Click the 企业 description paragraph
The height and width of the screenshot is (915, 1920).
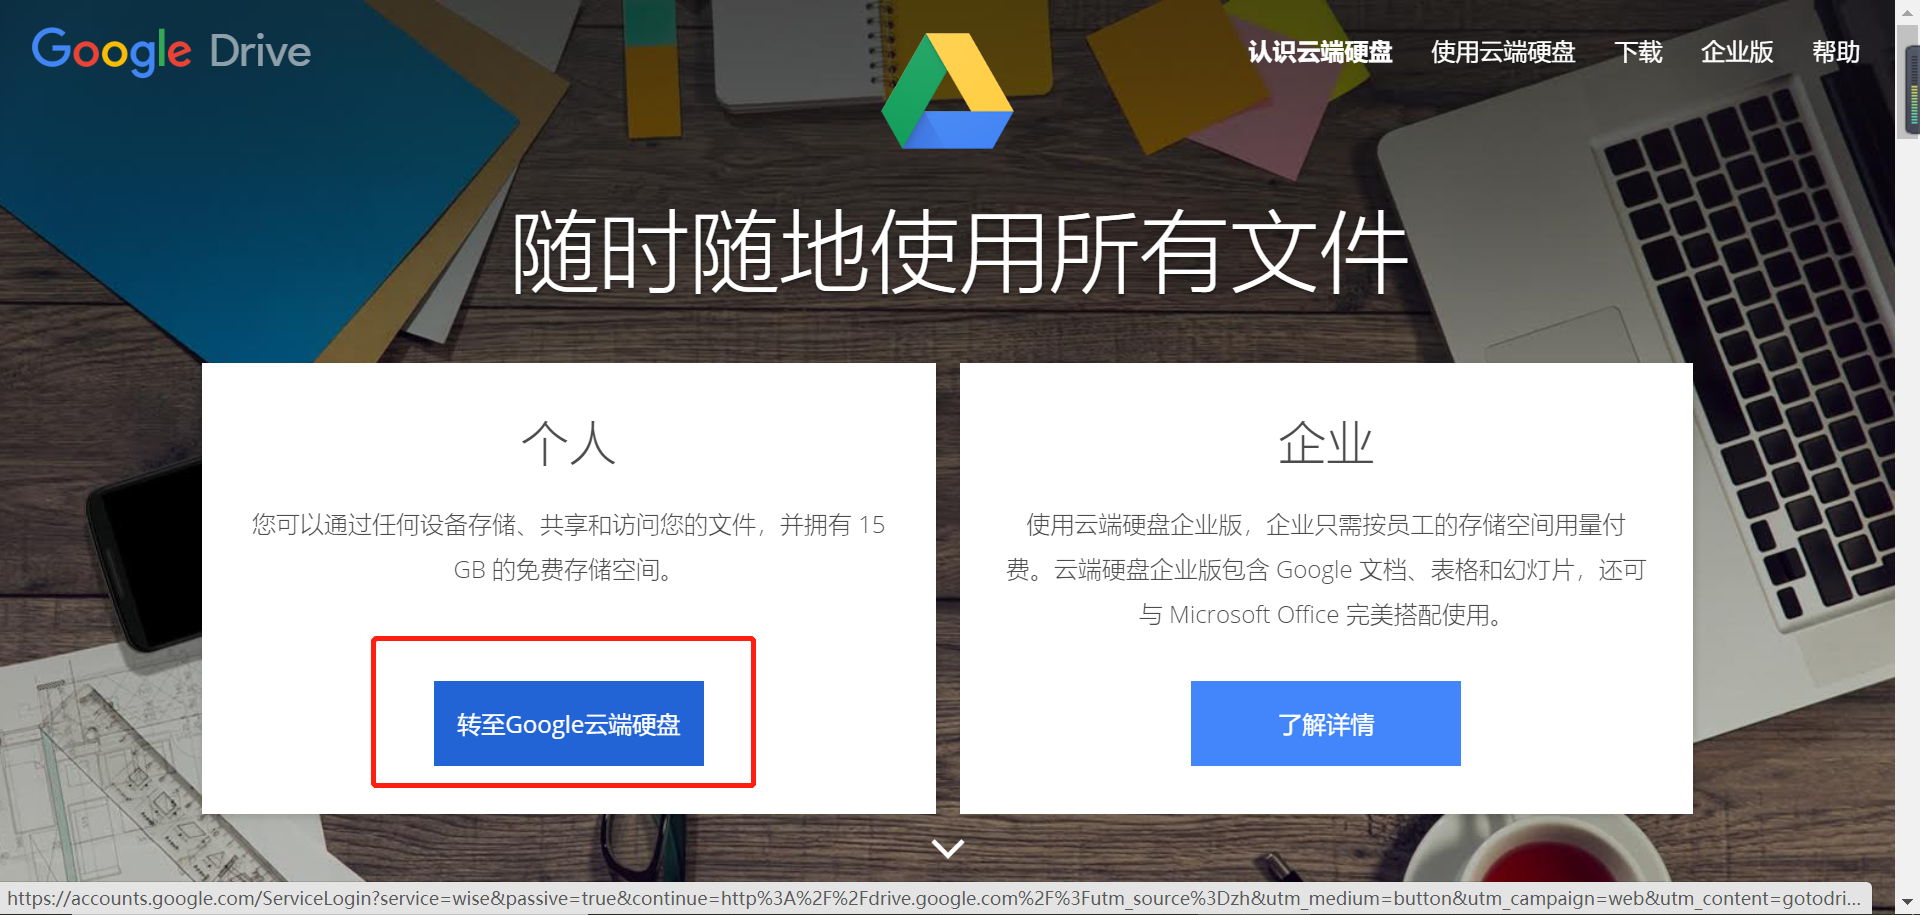coord(1326,569)
